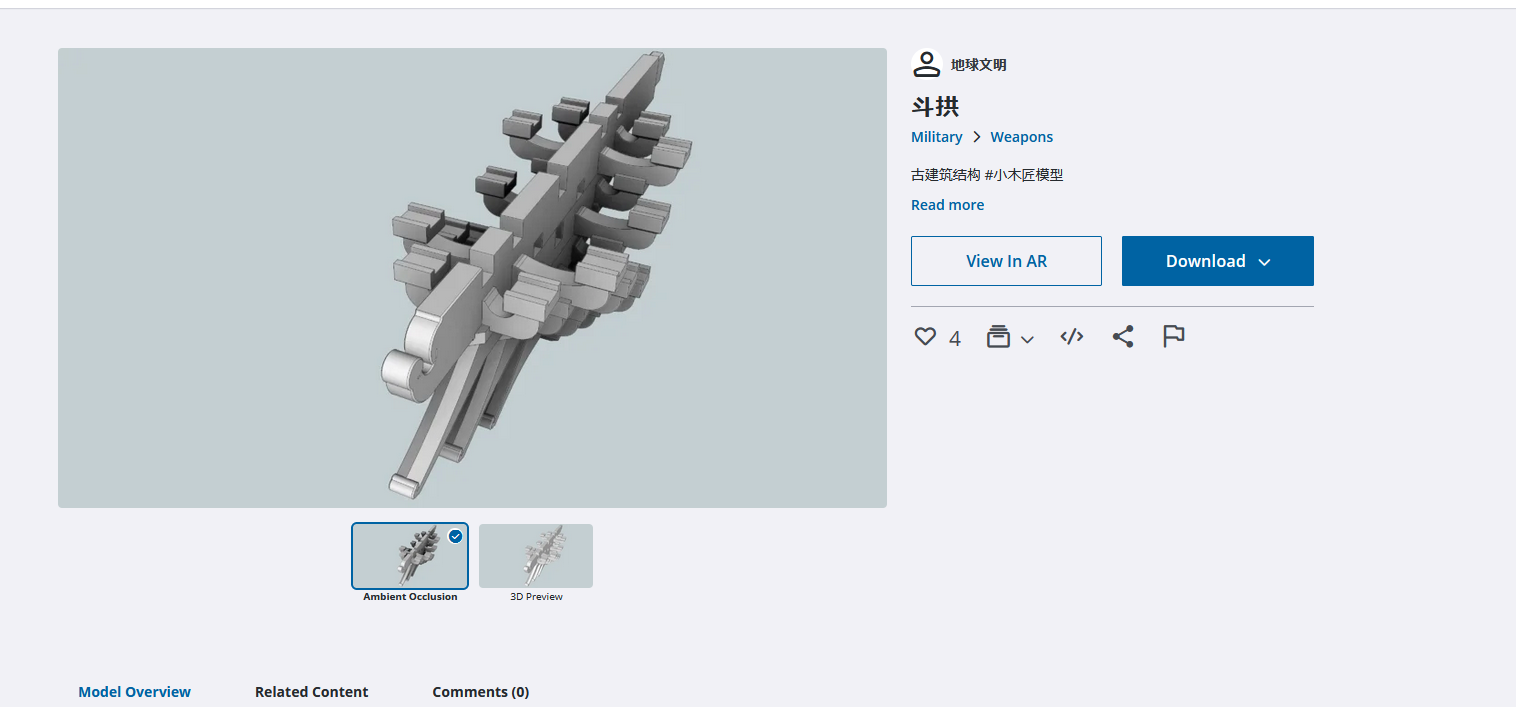Report the model using the flag icon
This screenshot has width=1516, height=707.
(1173, 337)
